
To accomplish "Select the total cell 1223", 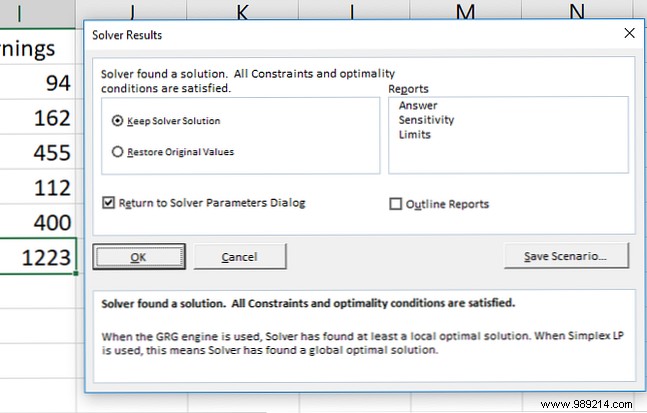I will coord(38,256).
